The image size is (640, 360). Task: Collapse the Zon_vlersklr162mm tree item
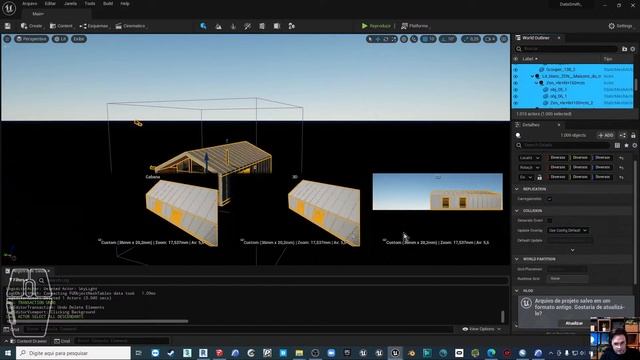pyautogui.click(x=536, y=83)
